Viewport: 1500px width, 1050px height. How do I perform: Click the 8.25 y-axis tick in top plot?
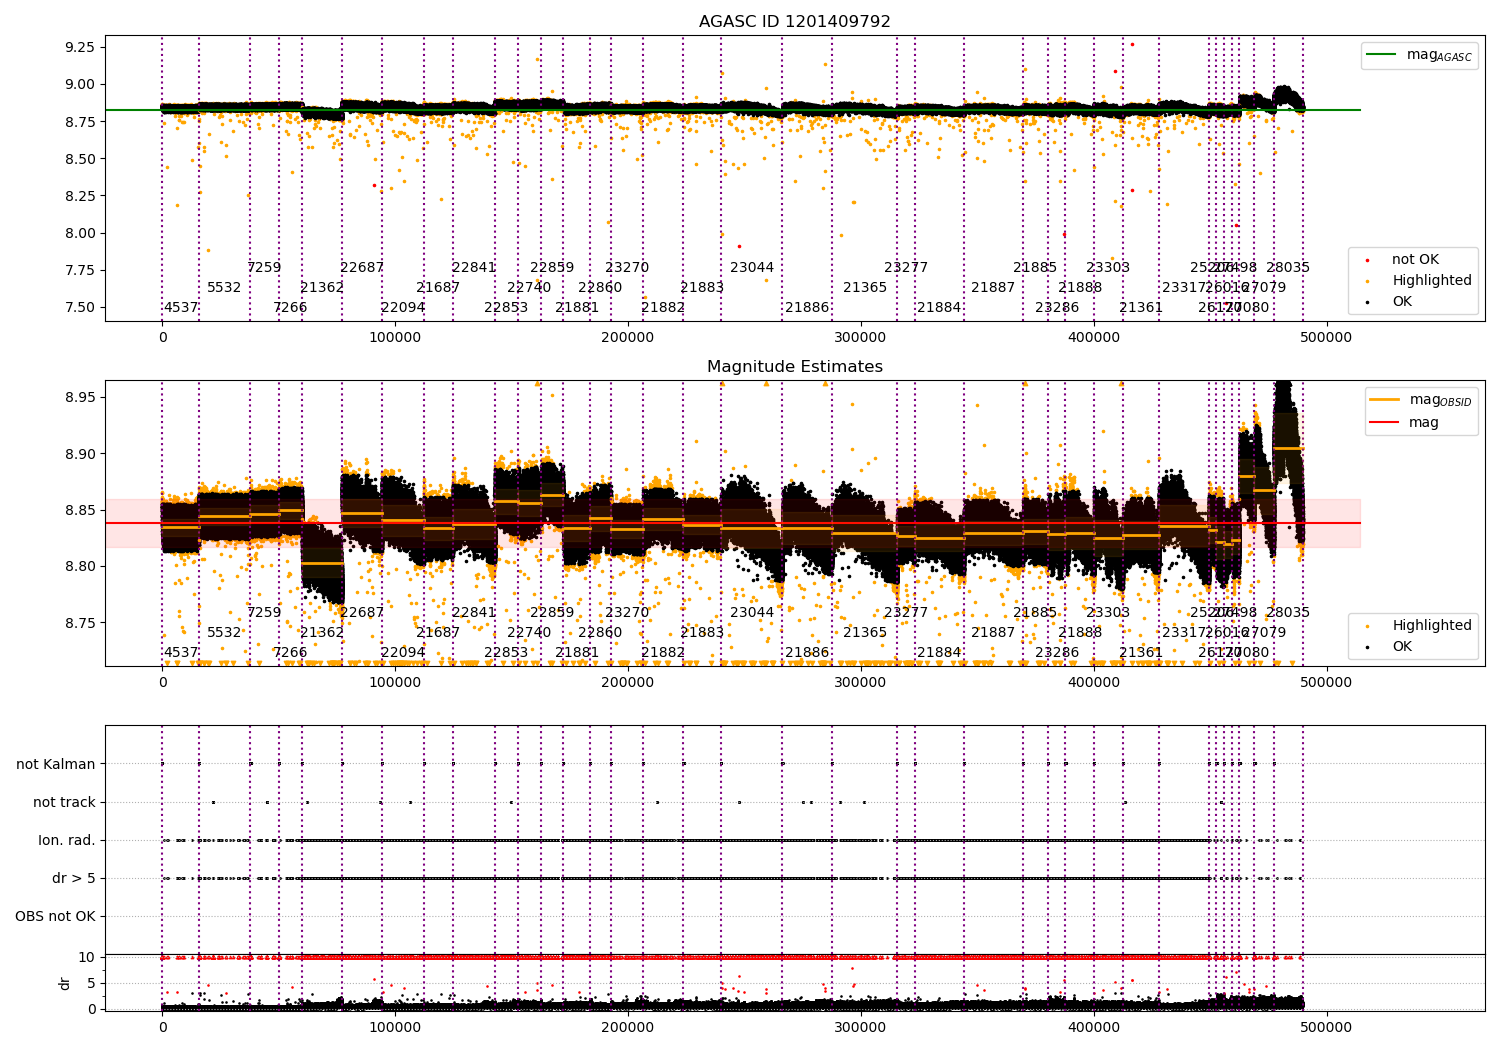(79, 197)
